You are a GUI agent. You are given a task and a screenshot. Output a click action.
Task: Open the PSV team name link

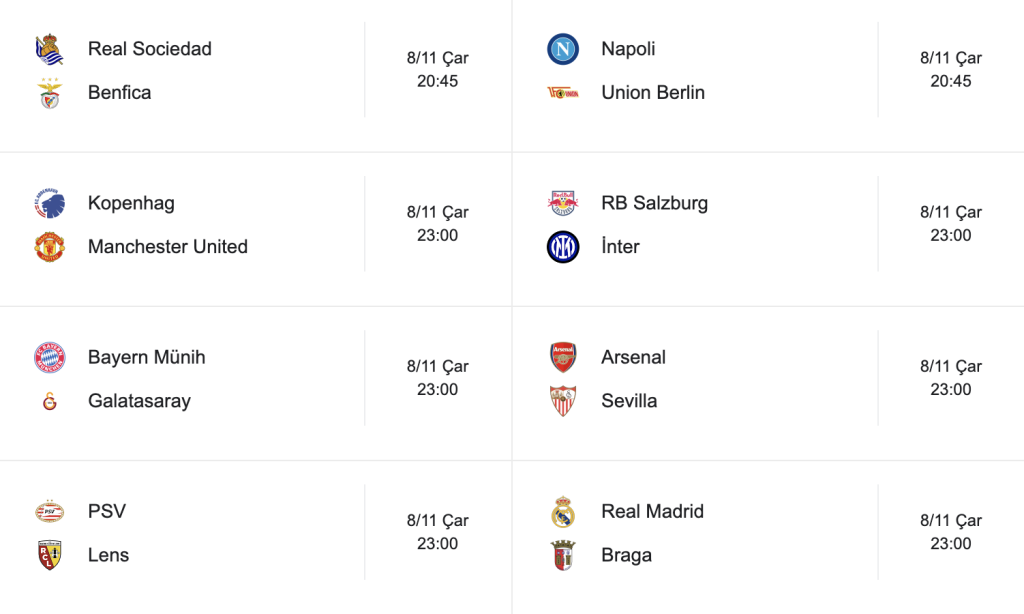coord(107,511)
